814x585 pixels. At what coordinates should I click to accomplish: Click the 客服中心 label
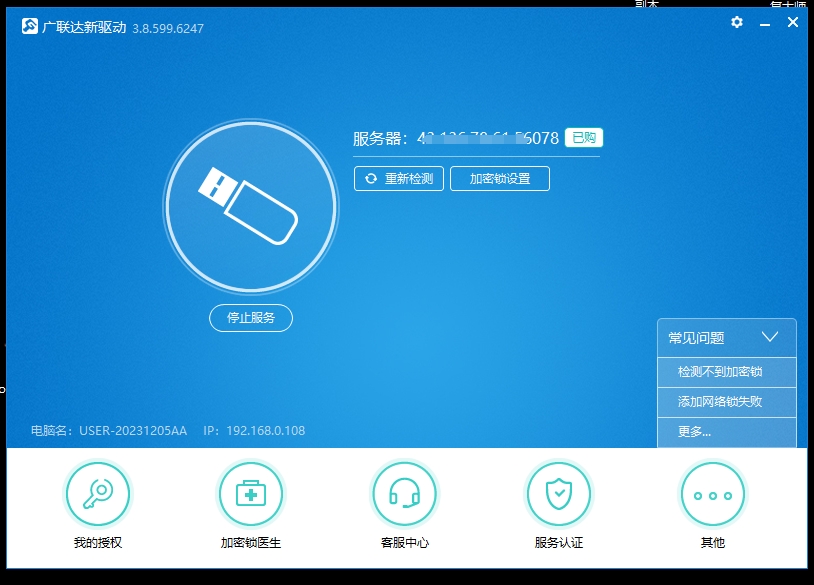coord(404,542)
